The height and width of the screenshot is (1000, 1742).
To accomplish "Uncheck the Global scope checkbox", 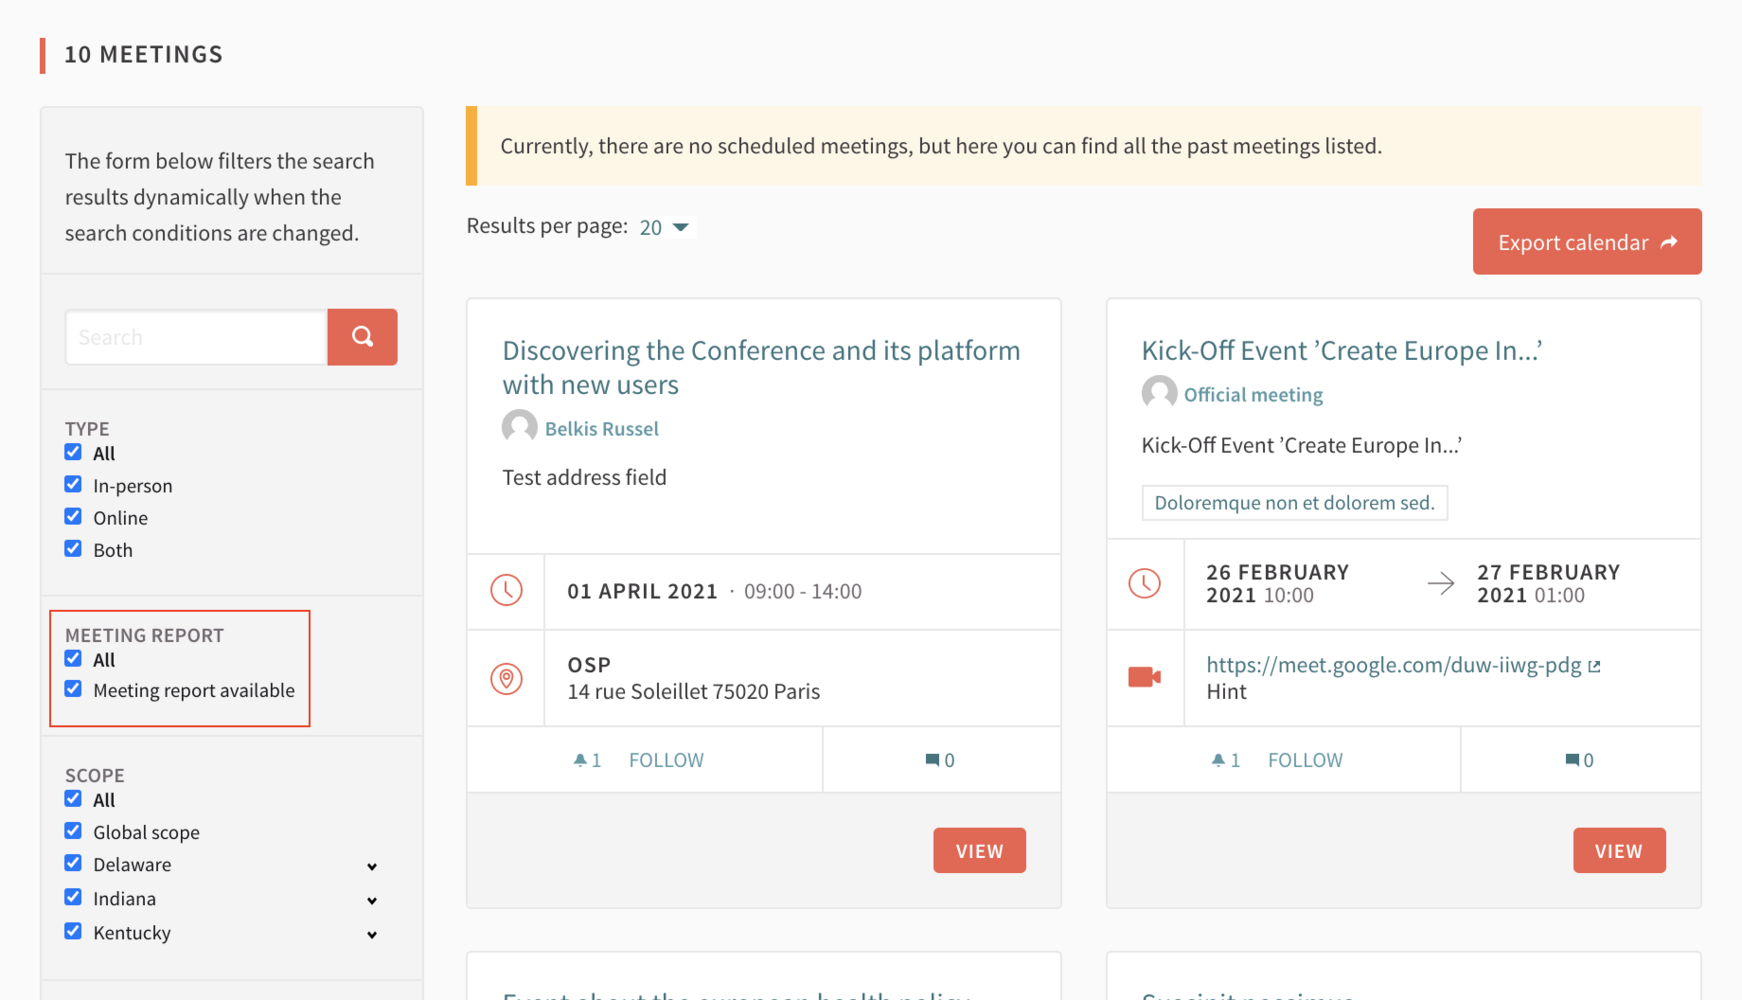I will (x=73, y=831).
